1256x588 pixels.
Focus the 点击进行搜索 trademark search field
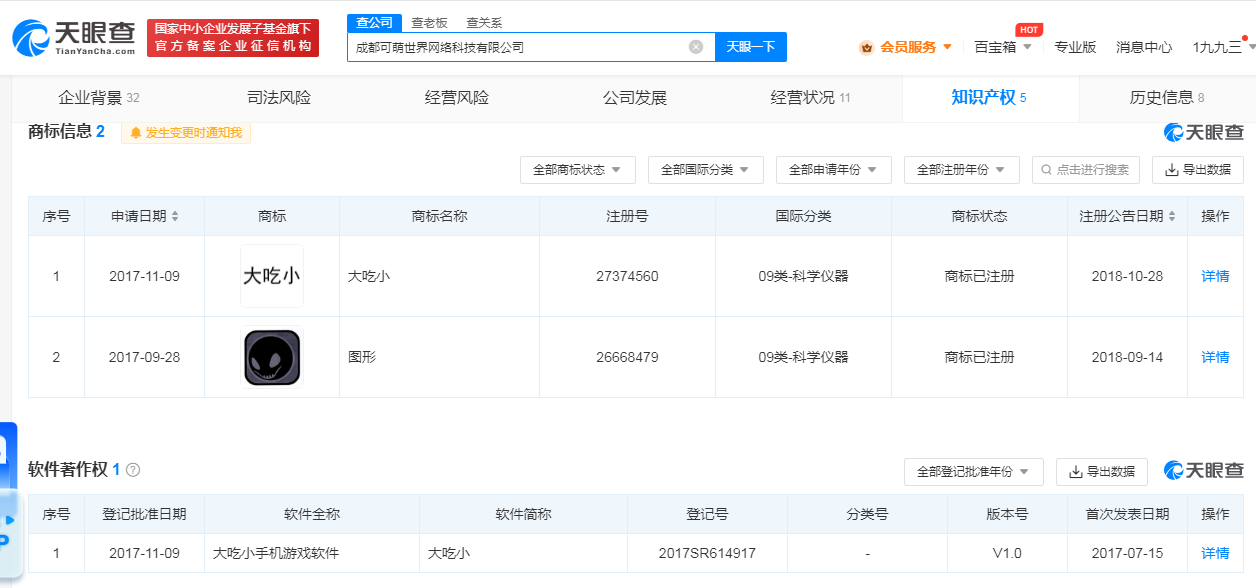point(1086,170)
